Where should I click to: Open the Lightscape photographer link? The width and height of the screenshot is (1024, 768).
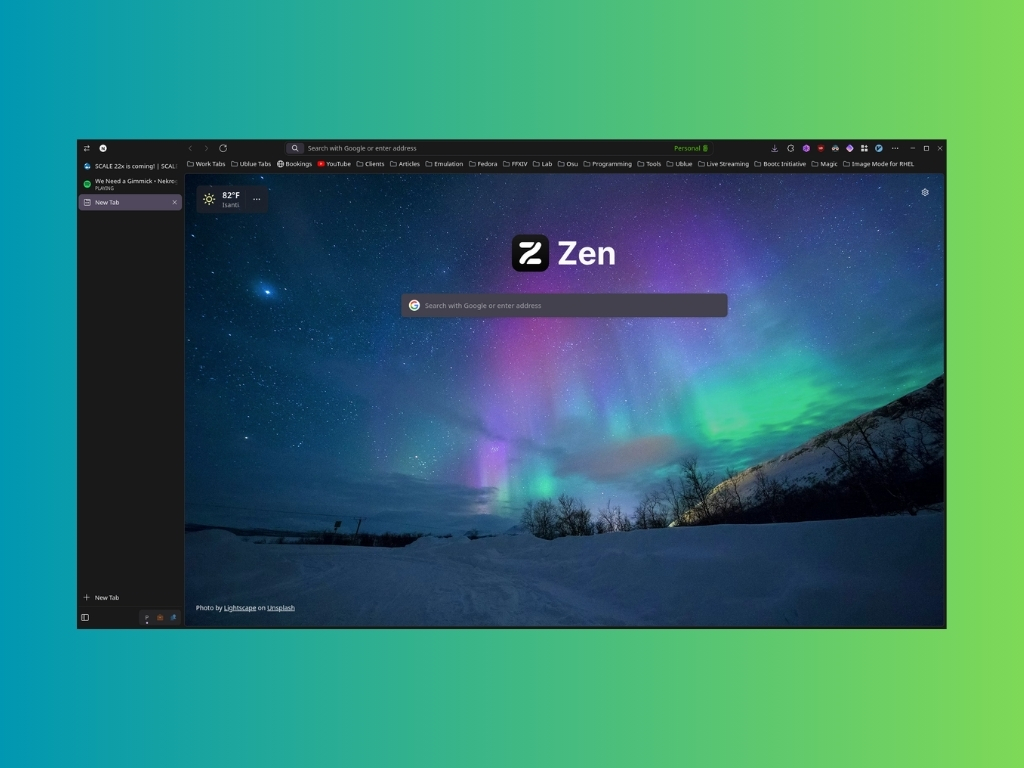tap(240, 608)
